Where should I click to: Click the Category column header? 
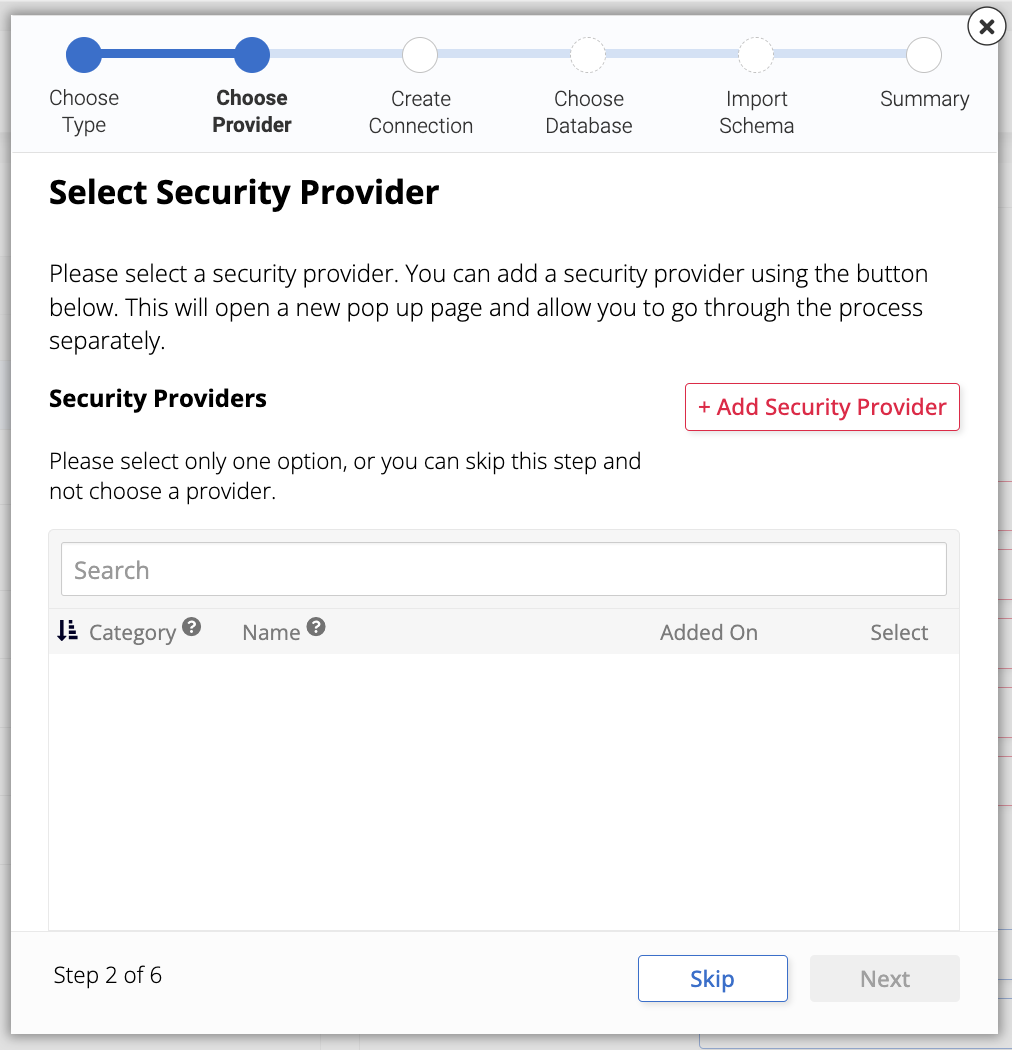coord(134,632)
